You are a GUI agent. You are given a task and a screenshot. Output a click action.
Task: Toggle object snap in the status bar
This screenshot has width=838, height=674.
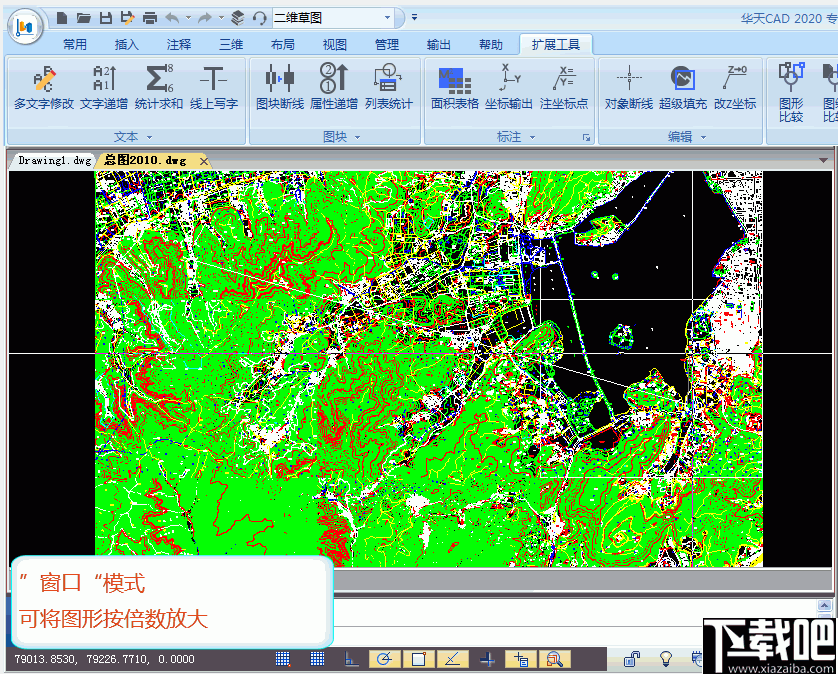click(419, 659)
